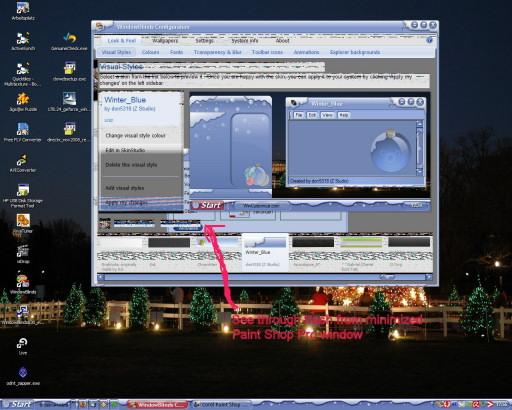Viewport: 512px width, 410px height.
Task: Run the GenuineCheck.exe desktop file
Action: [69, 41]
